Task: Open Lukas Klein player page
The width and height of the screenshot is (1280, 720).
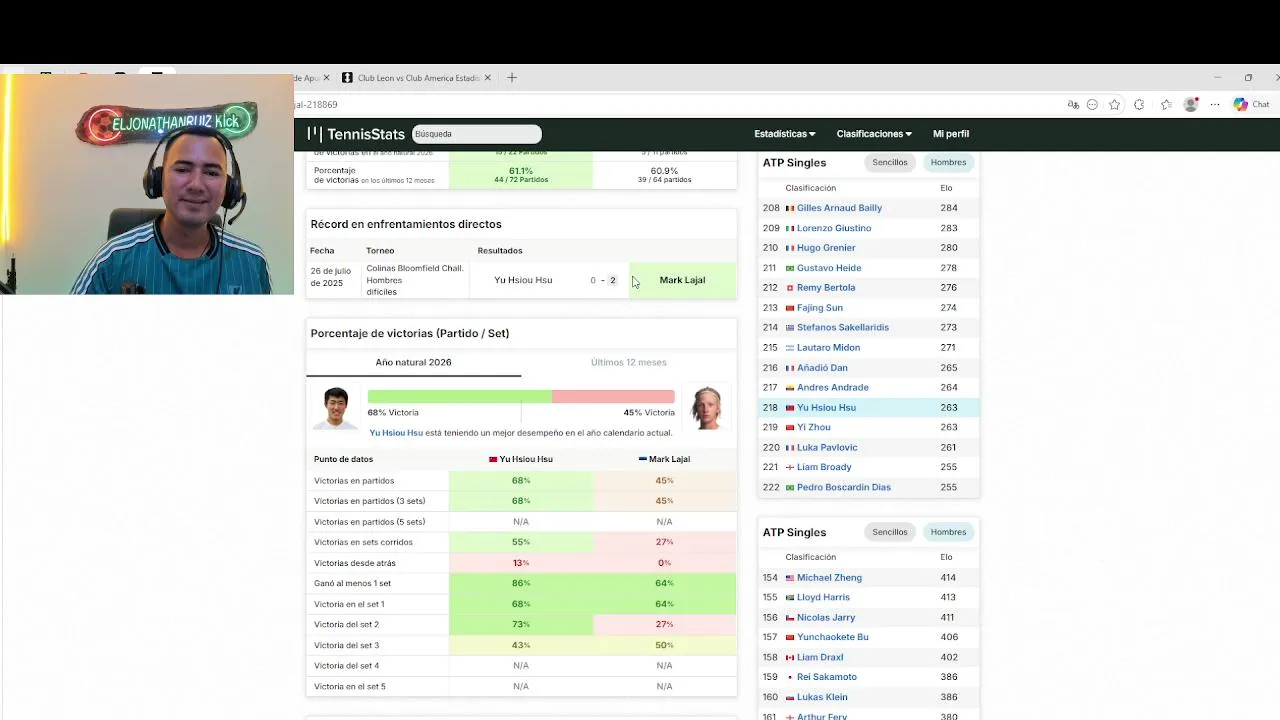Action: [822, 697]
